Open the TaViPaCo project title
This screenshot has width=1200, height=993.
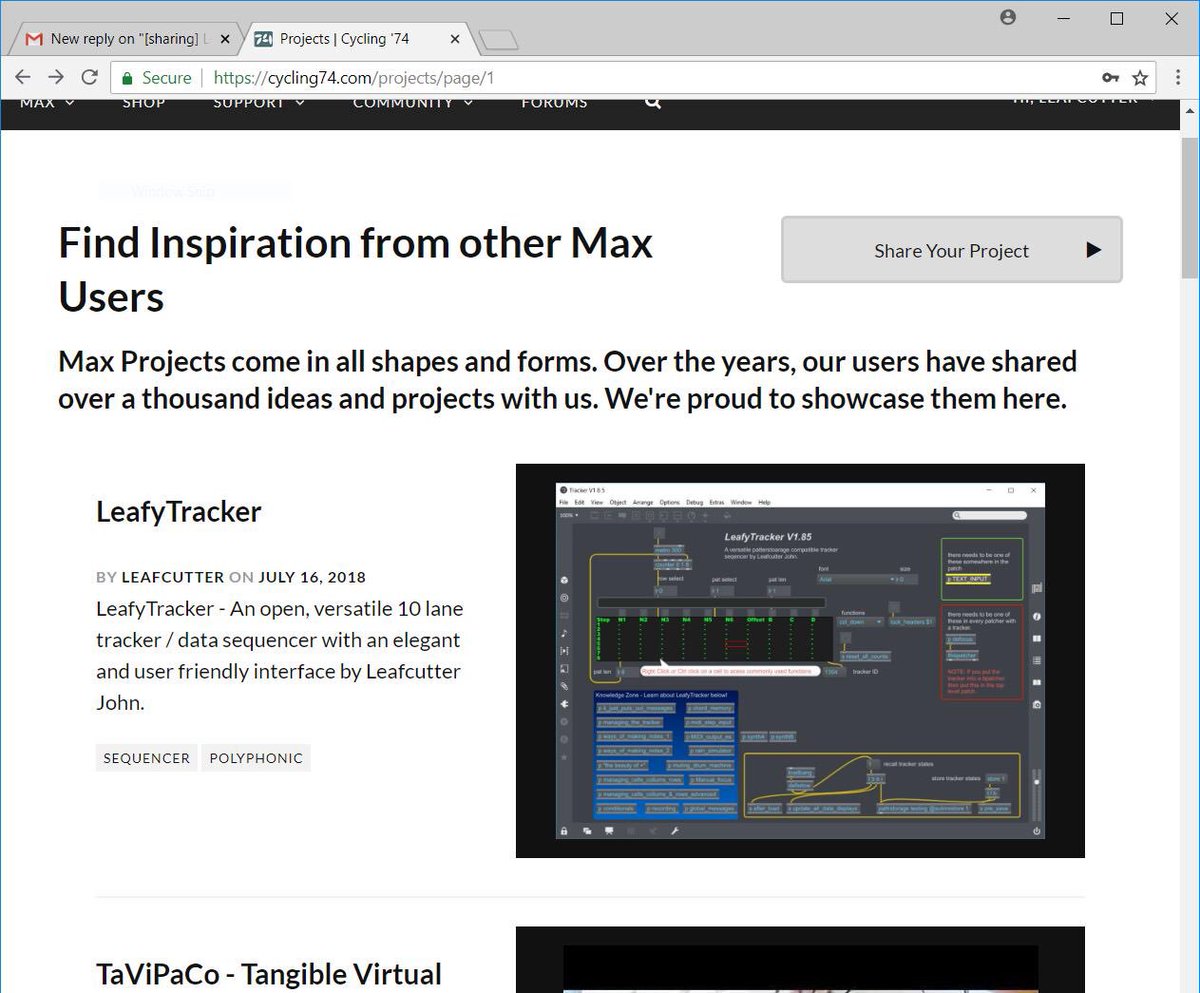[x=269, y=974]
